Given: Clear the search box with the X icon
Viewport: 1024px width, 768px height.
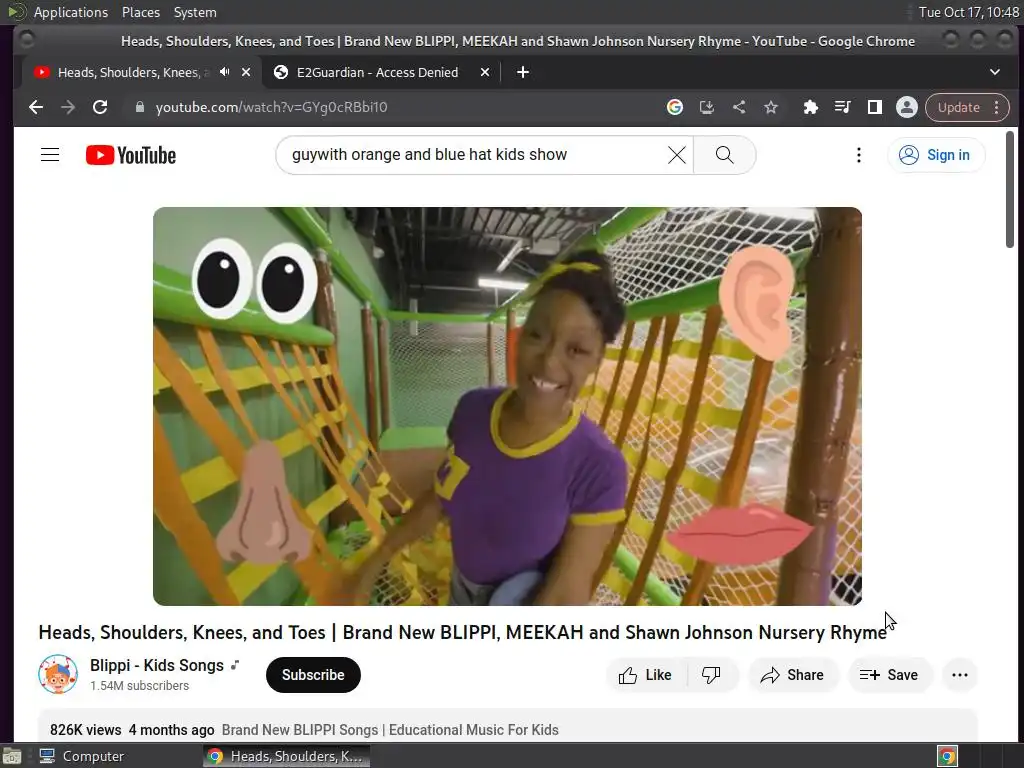Looking at the screenshot, I should coord(677,155).
